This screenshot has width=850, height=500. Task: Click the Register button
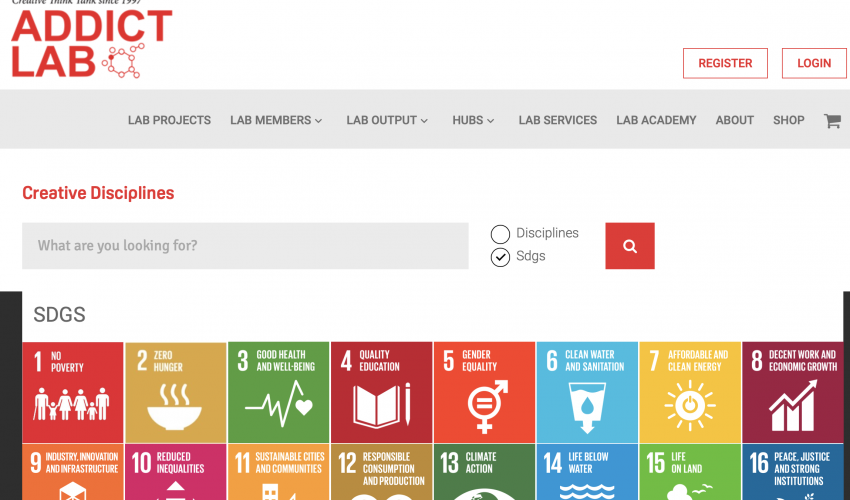pos(725,63)
